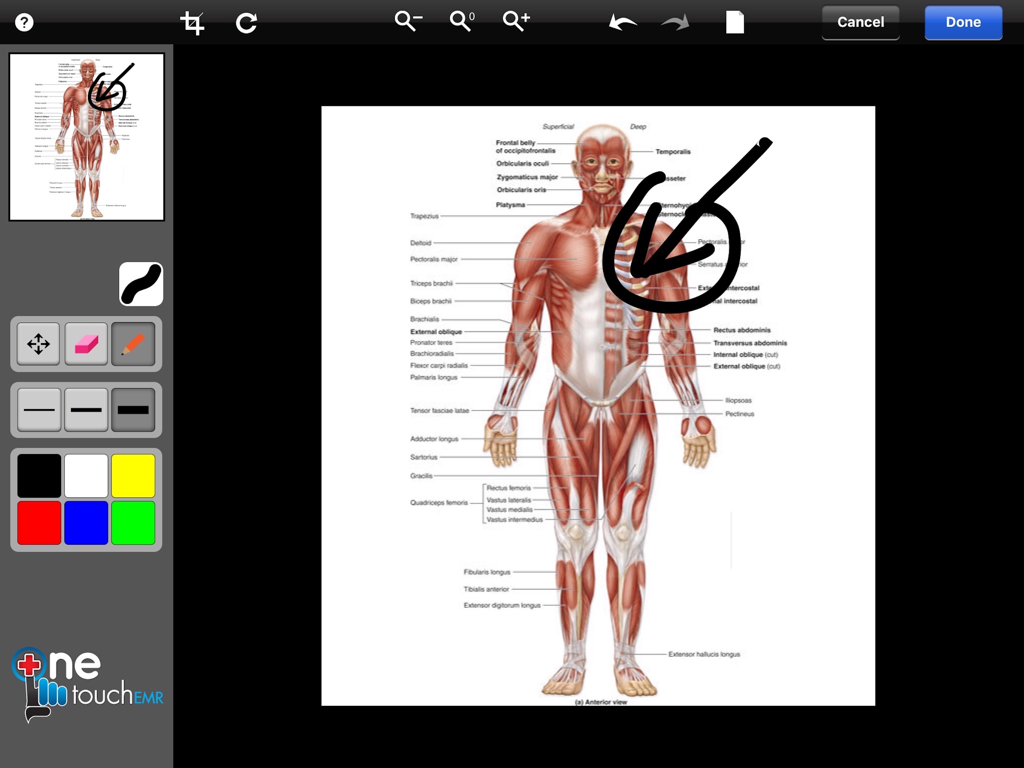Zoom out of the image
Image resolution: width=1024 pixels, height=768 pixels.
tap(407, 22)
